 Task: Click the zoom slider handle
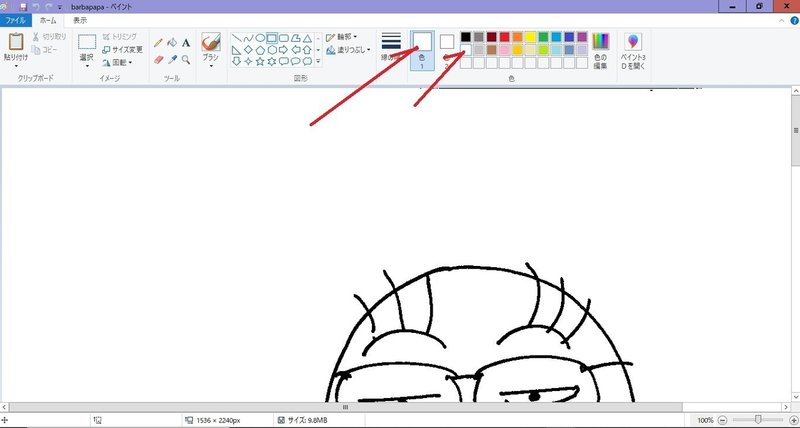tap(758, 420)
